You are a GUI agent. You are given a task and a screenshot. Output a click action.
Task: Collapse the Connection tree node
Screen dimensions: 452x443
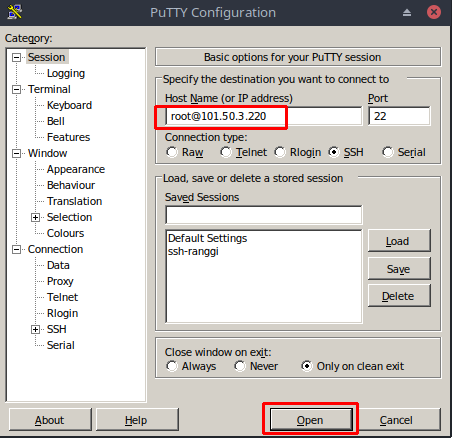point(16,249)
